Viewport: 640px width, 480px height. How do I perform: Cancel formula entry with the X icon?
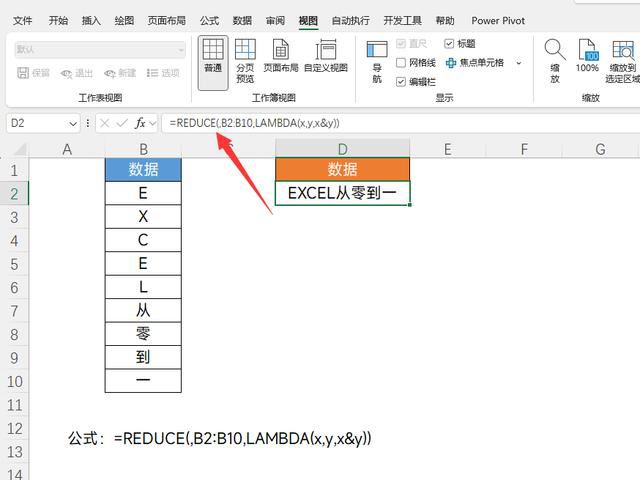point(104,123)
